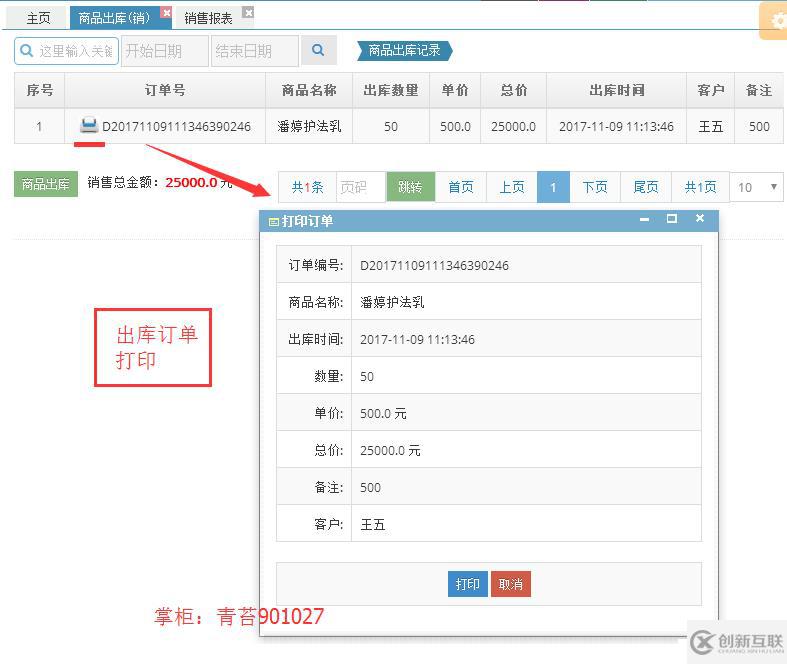Click 共1条 in the pagination bar
This screenshot has height=664, width=787.
coord(307,187)
